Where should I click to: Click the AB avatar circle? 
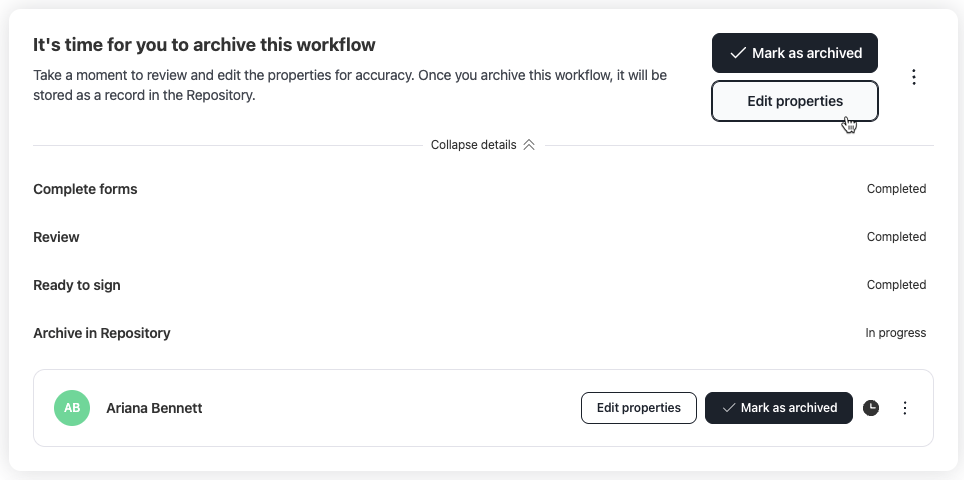72,407
